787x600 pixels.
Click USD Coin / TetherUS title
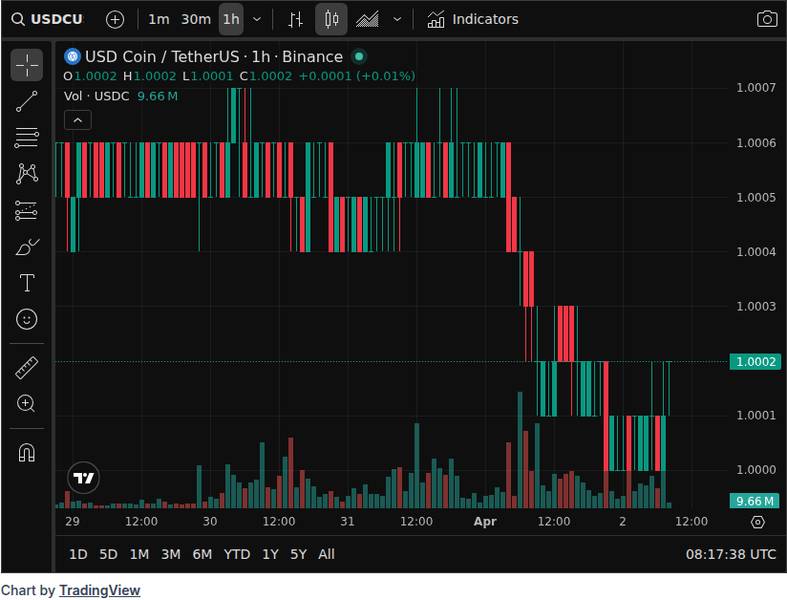[x=162, y=57]
